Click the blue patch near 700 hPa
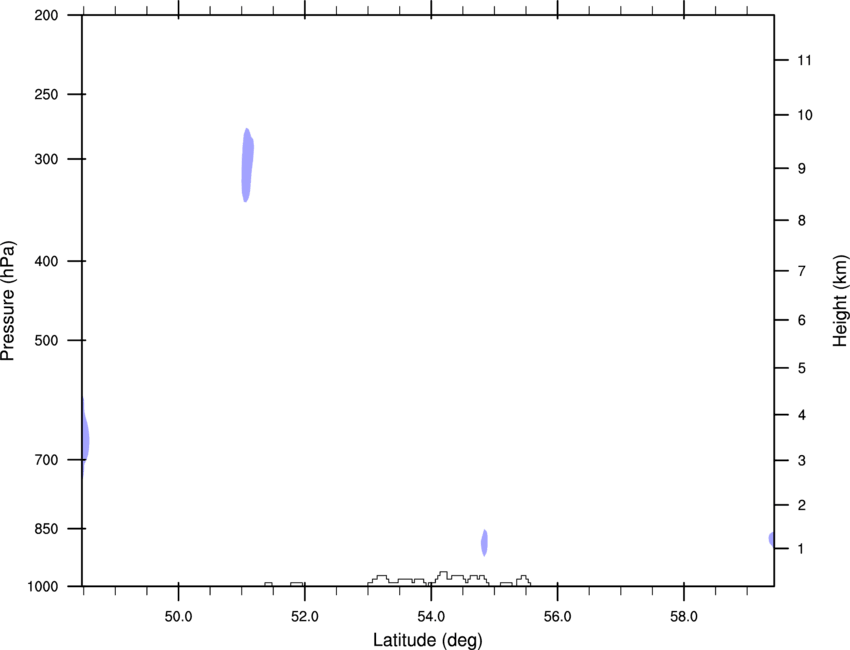The width and height of the screenshot is (850, 650). 85,438
